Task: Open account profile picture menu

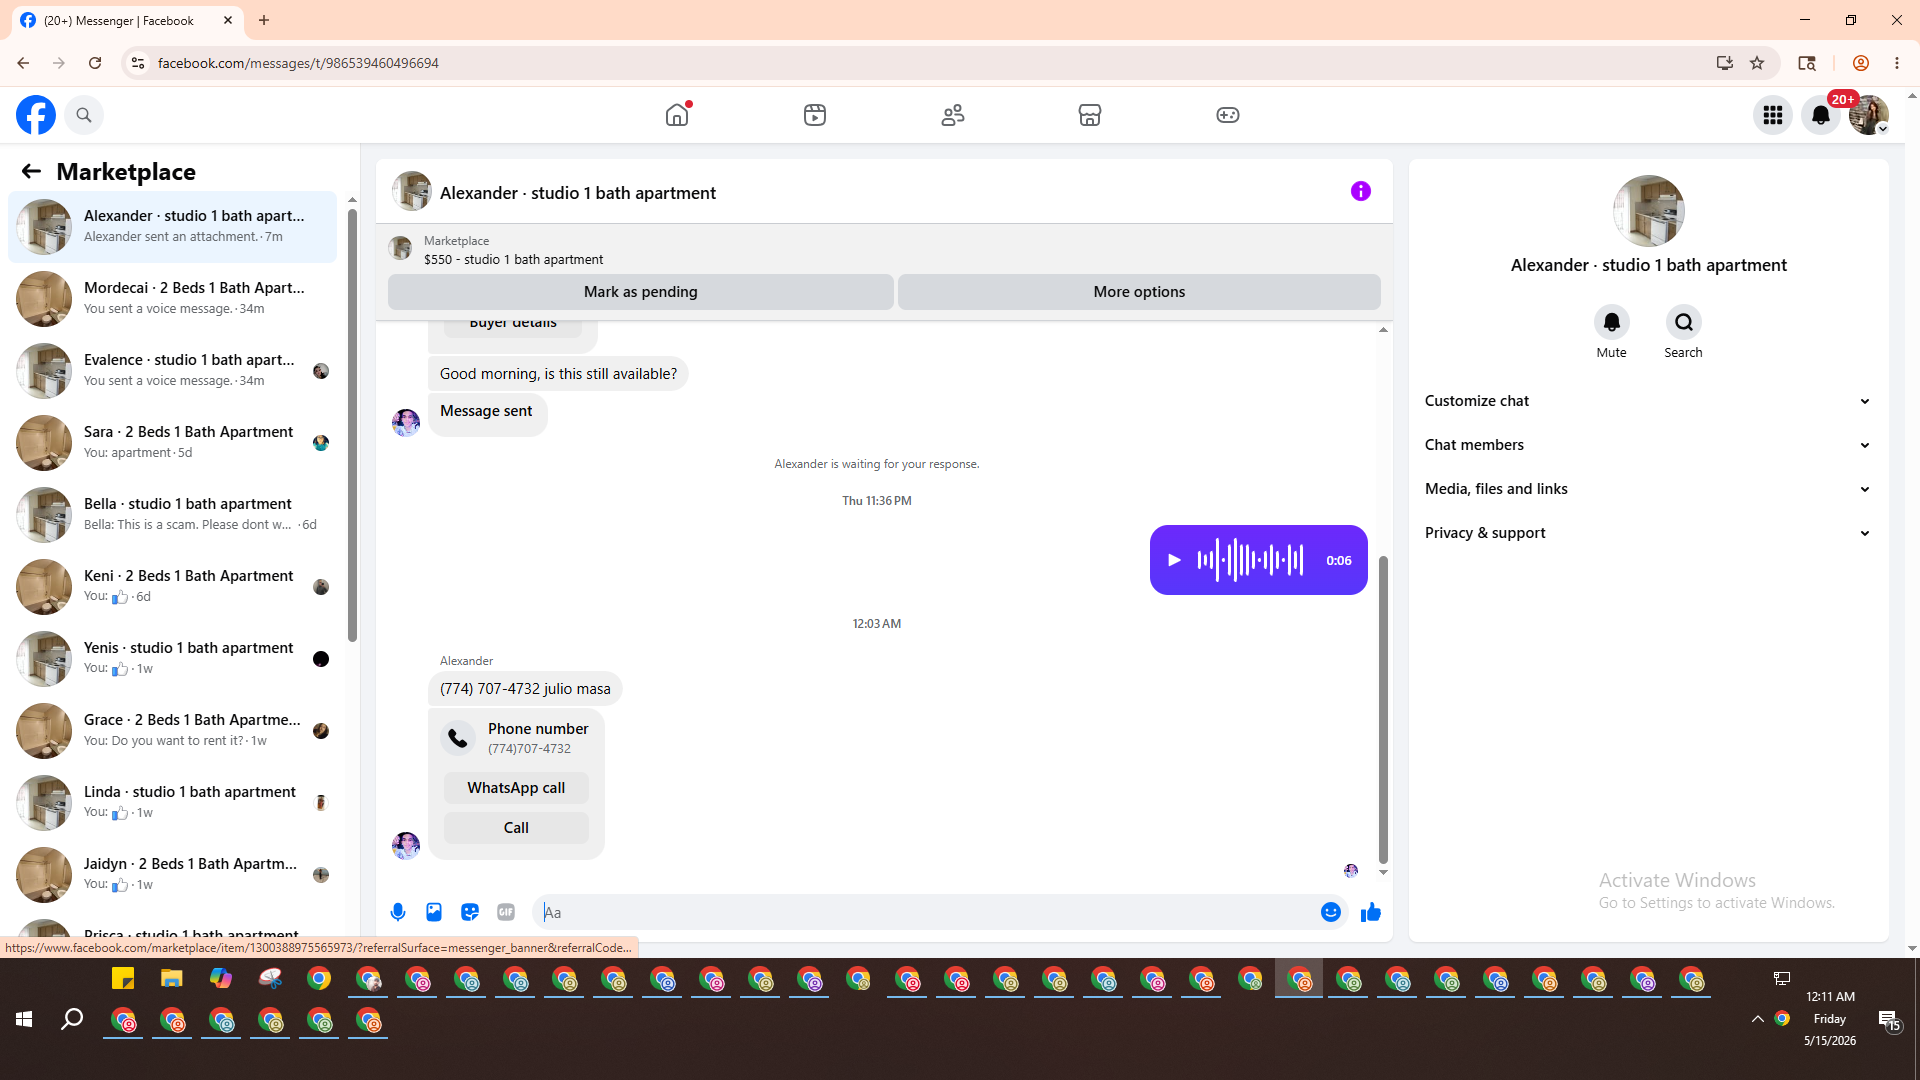Action: pyautogui.click(x=1869, y=115)
